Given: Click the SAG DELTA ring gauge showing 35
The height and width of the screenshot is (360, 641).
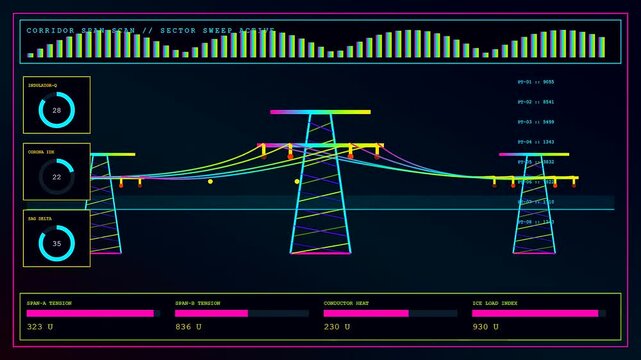Looking at the screenshot, I should pyautogui.click(x=57, y=244).
